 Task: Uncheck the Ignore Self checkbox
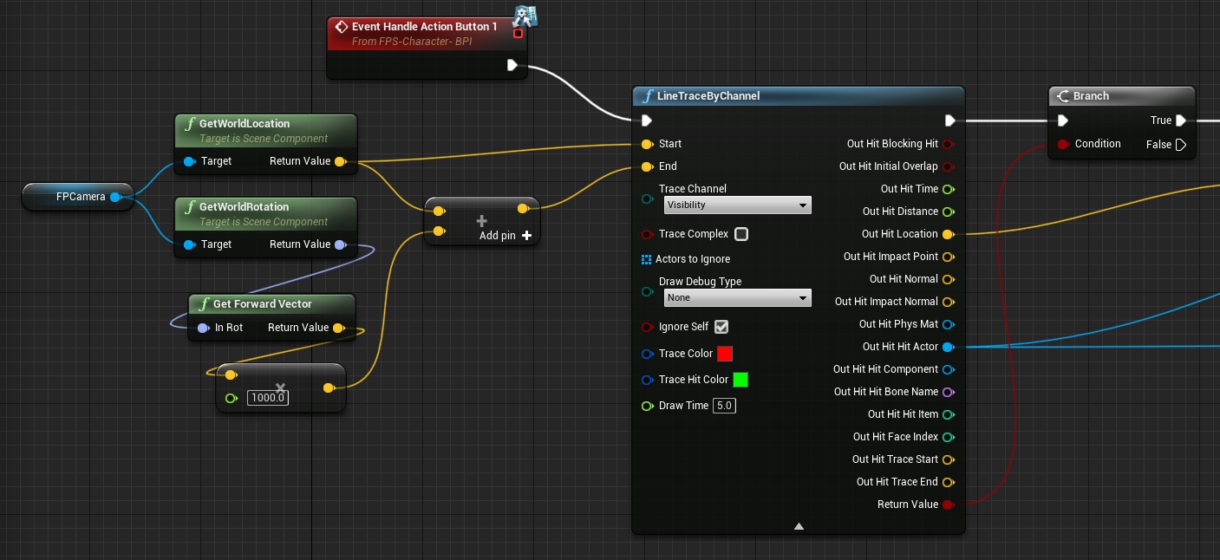tap(721, 327)
